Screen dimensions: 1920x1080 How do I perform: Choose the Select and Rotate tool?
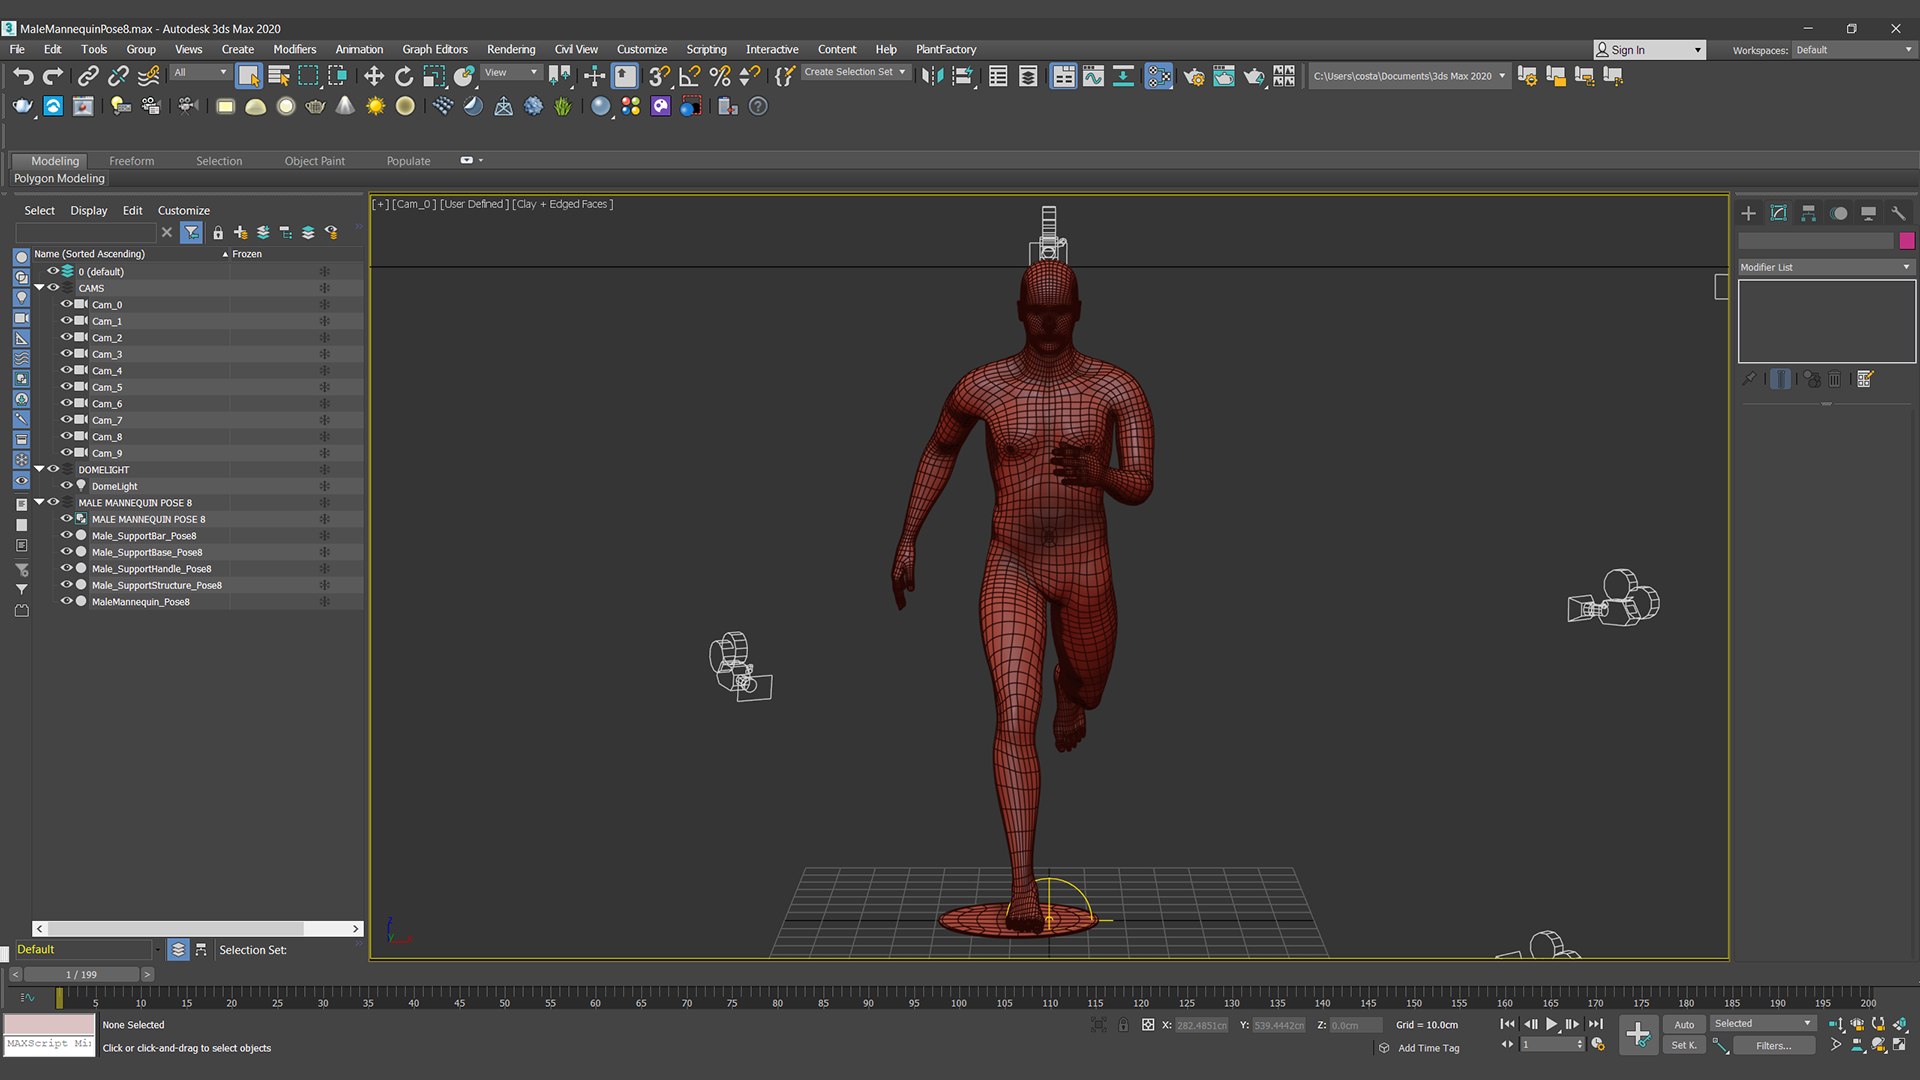pyautogui.click(x=404, y=76)
